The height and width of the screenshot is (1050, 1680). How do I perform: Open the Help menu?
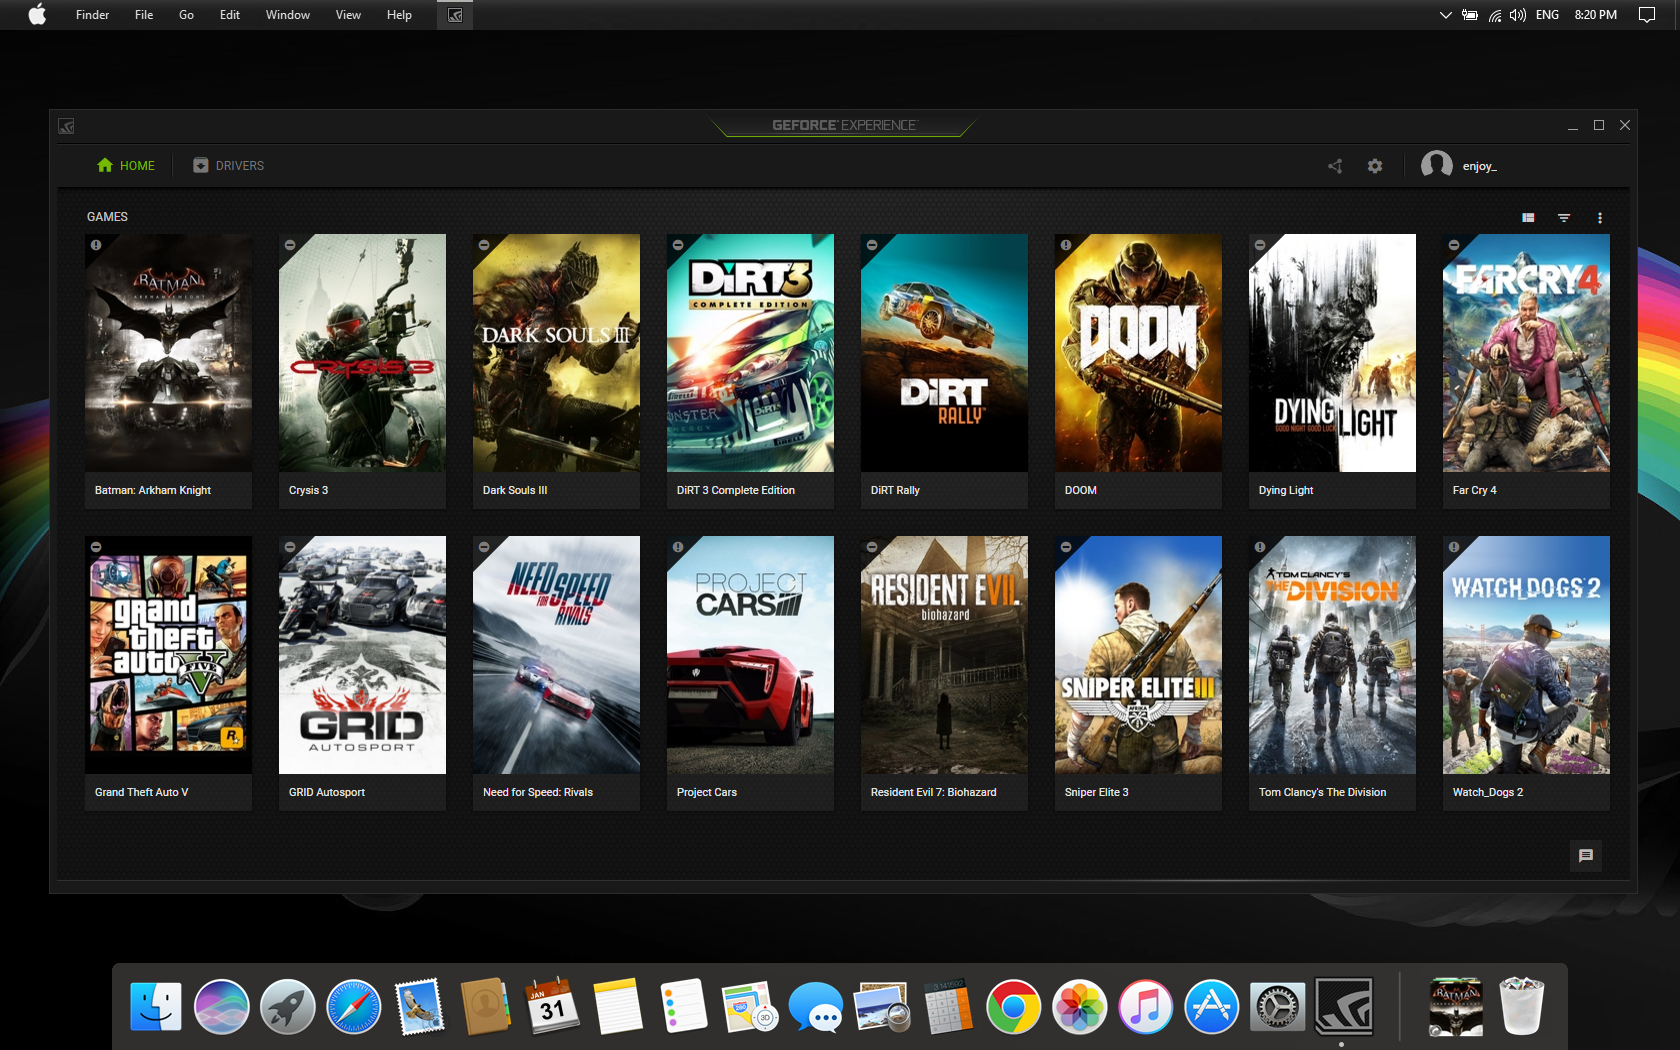pos(399,15)
